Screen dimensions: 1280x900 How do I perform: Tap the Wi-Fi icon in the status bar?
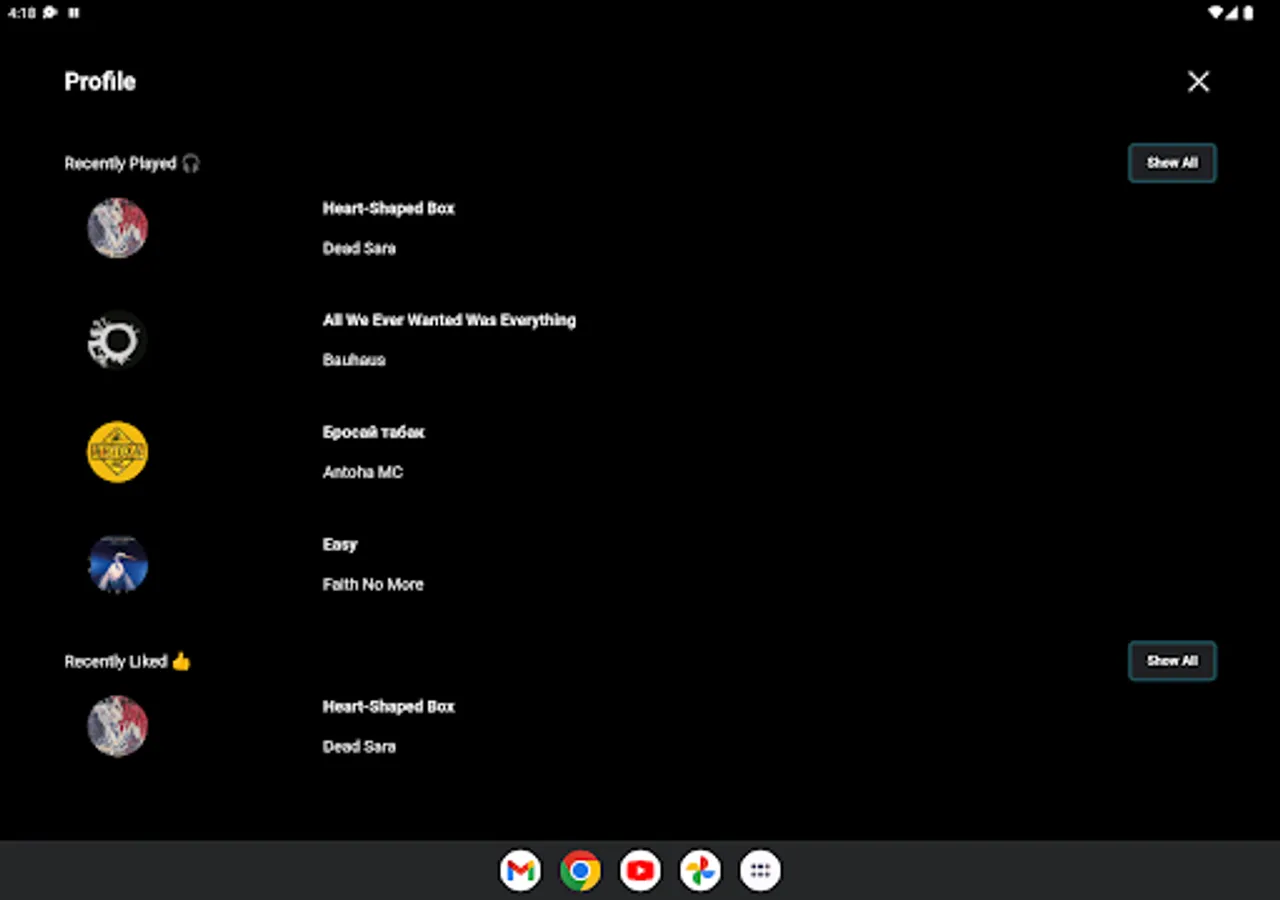coord(1216,13)
